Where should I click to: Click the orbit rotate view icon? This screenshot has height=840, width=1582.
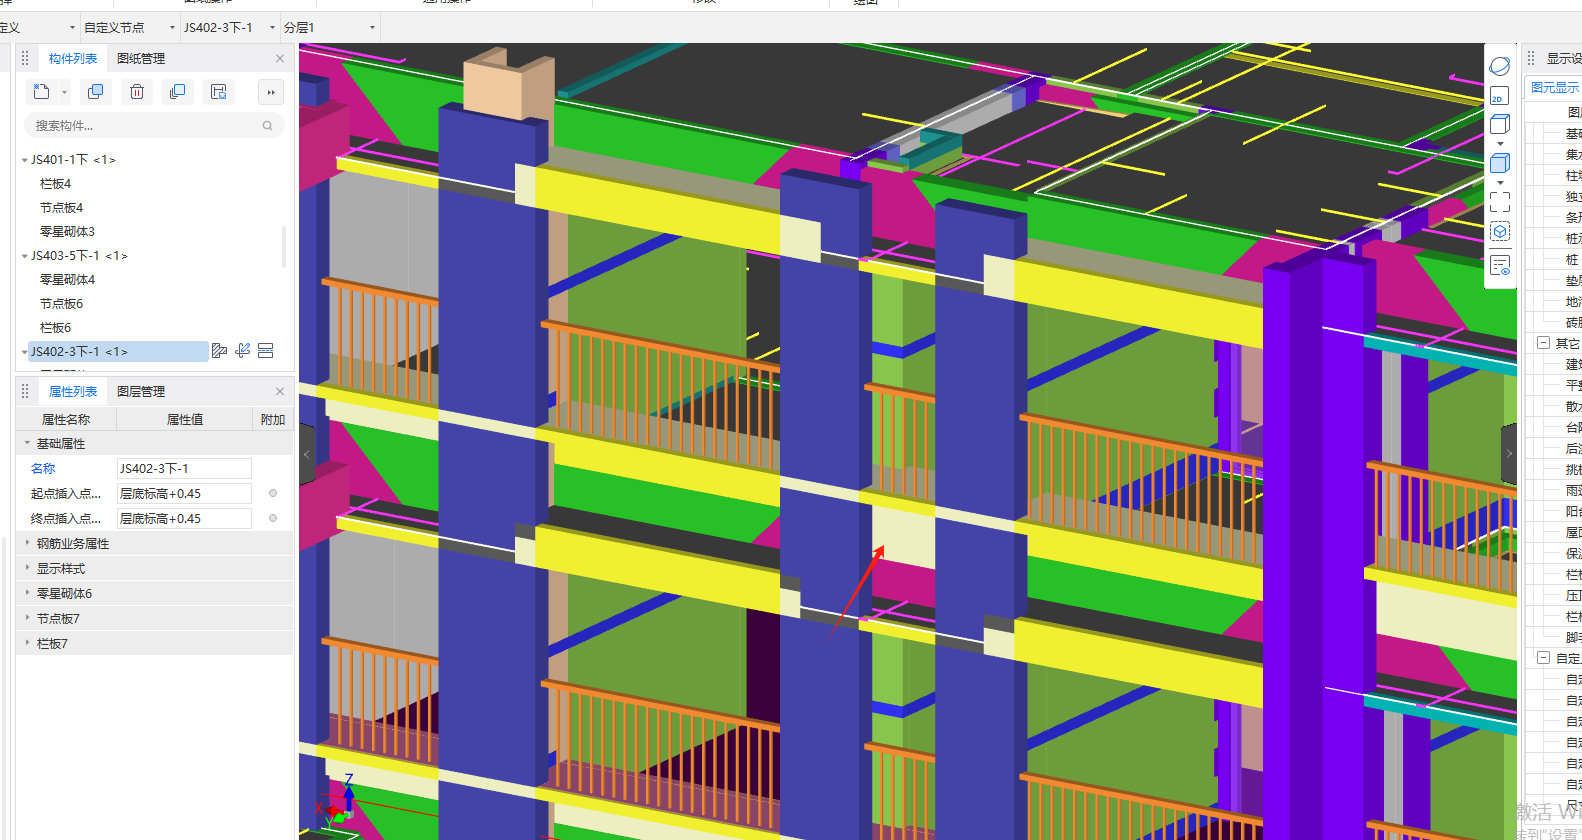[1500, 67]
